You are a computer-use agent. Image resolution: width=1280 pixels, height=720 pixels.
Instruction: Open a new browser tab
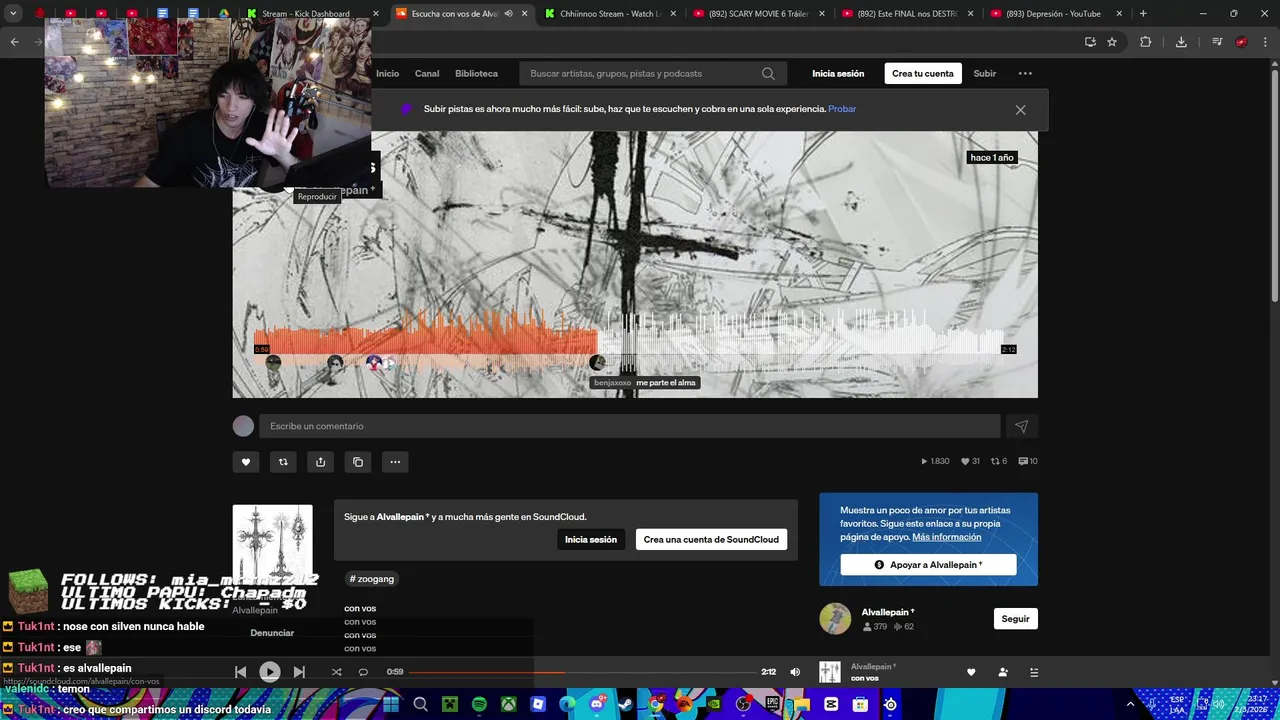click(x=1143, y=14)
